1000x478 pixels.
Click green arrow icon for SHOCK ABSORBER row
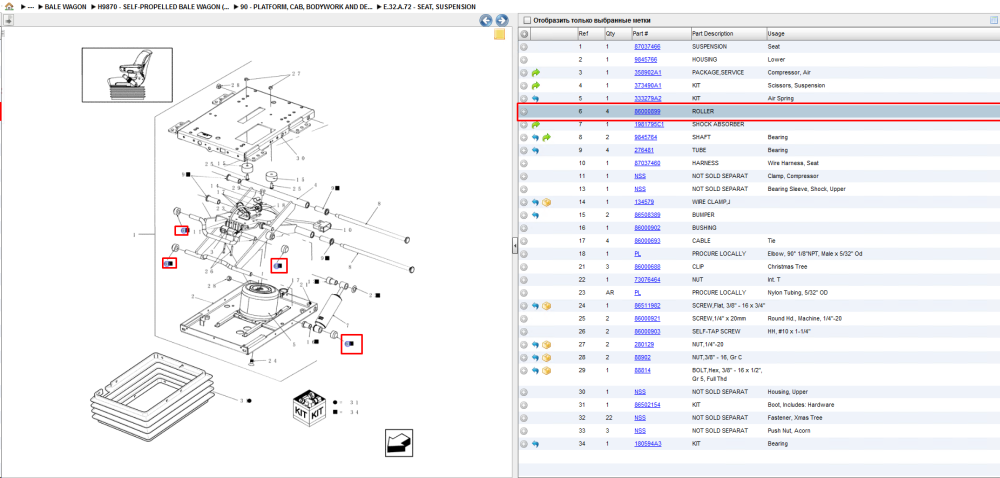coord(536,124)
